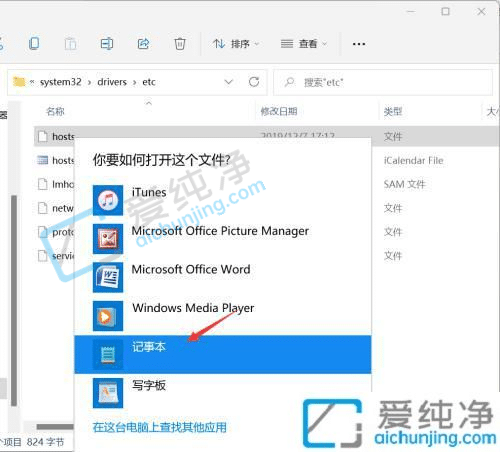This screenshot has height=452, width=500.
Task: Choose iTunes icon in open-with list
Action: point(108,200)
